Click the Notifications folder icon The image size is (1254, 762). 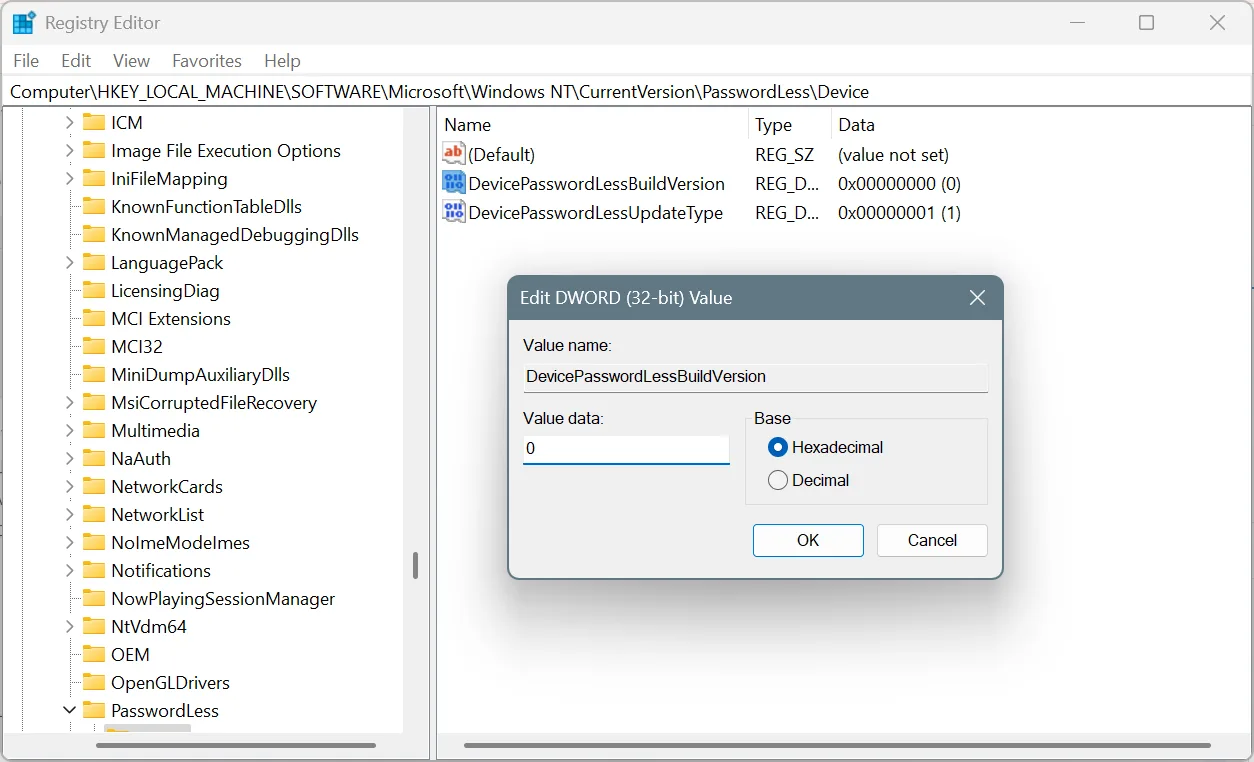(x=94, y=570)
